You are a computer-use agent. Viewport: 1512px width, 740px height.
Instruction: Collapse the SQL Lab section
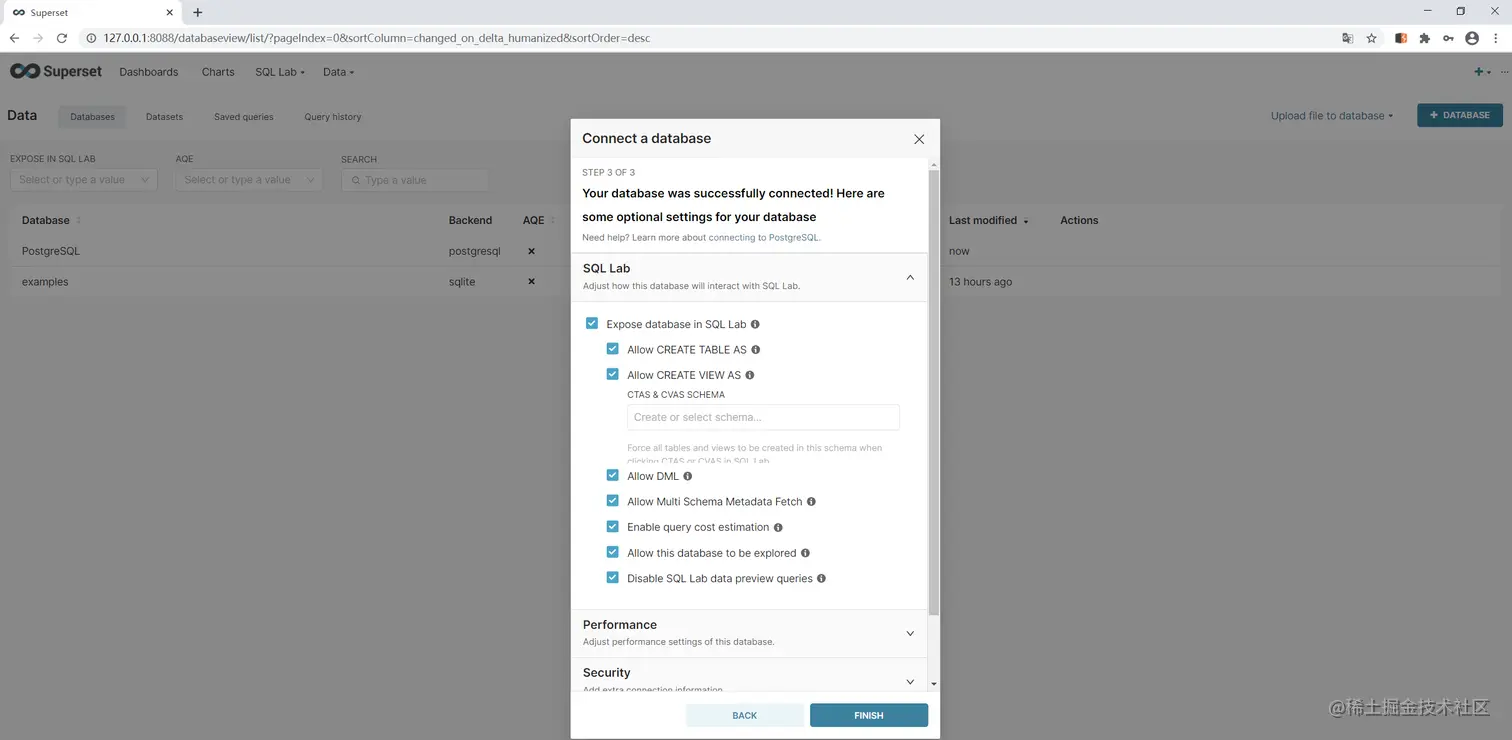coord(910,277)
